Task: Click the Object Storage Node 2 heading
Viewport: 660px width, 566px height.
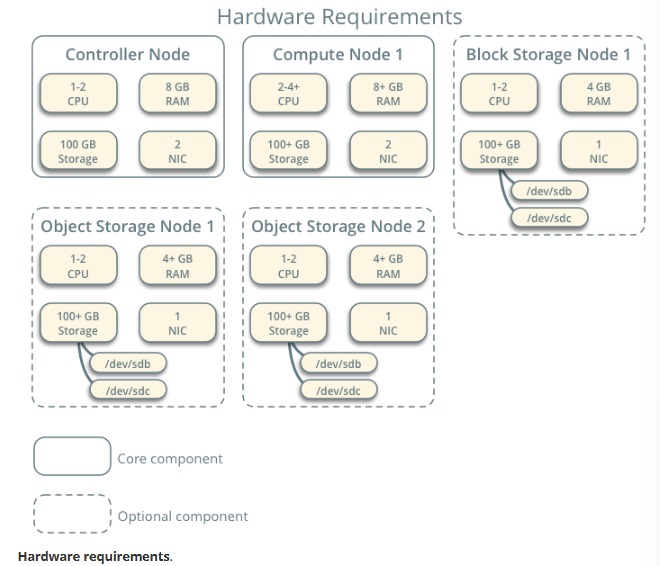Action: pos(338,226)
